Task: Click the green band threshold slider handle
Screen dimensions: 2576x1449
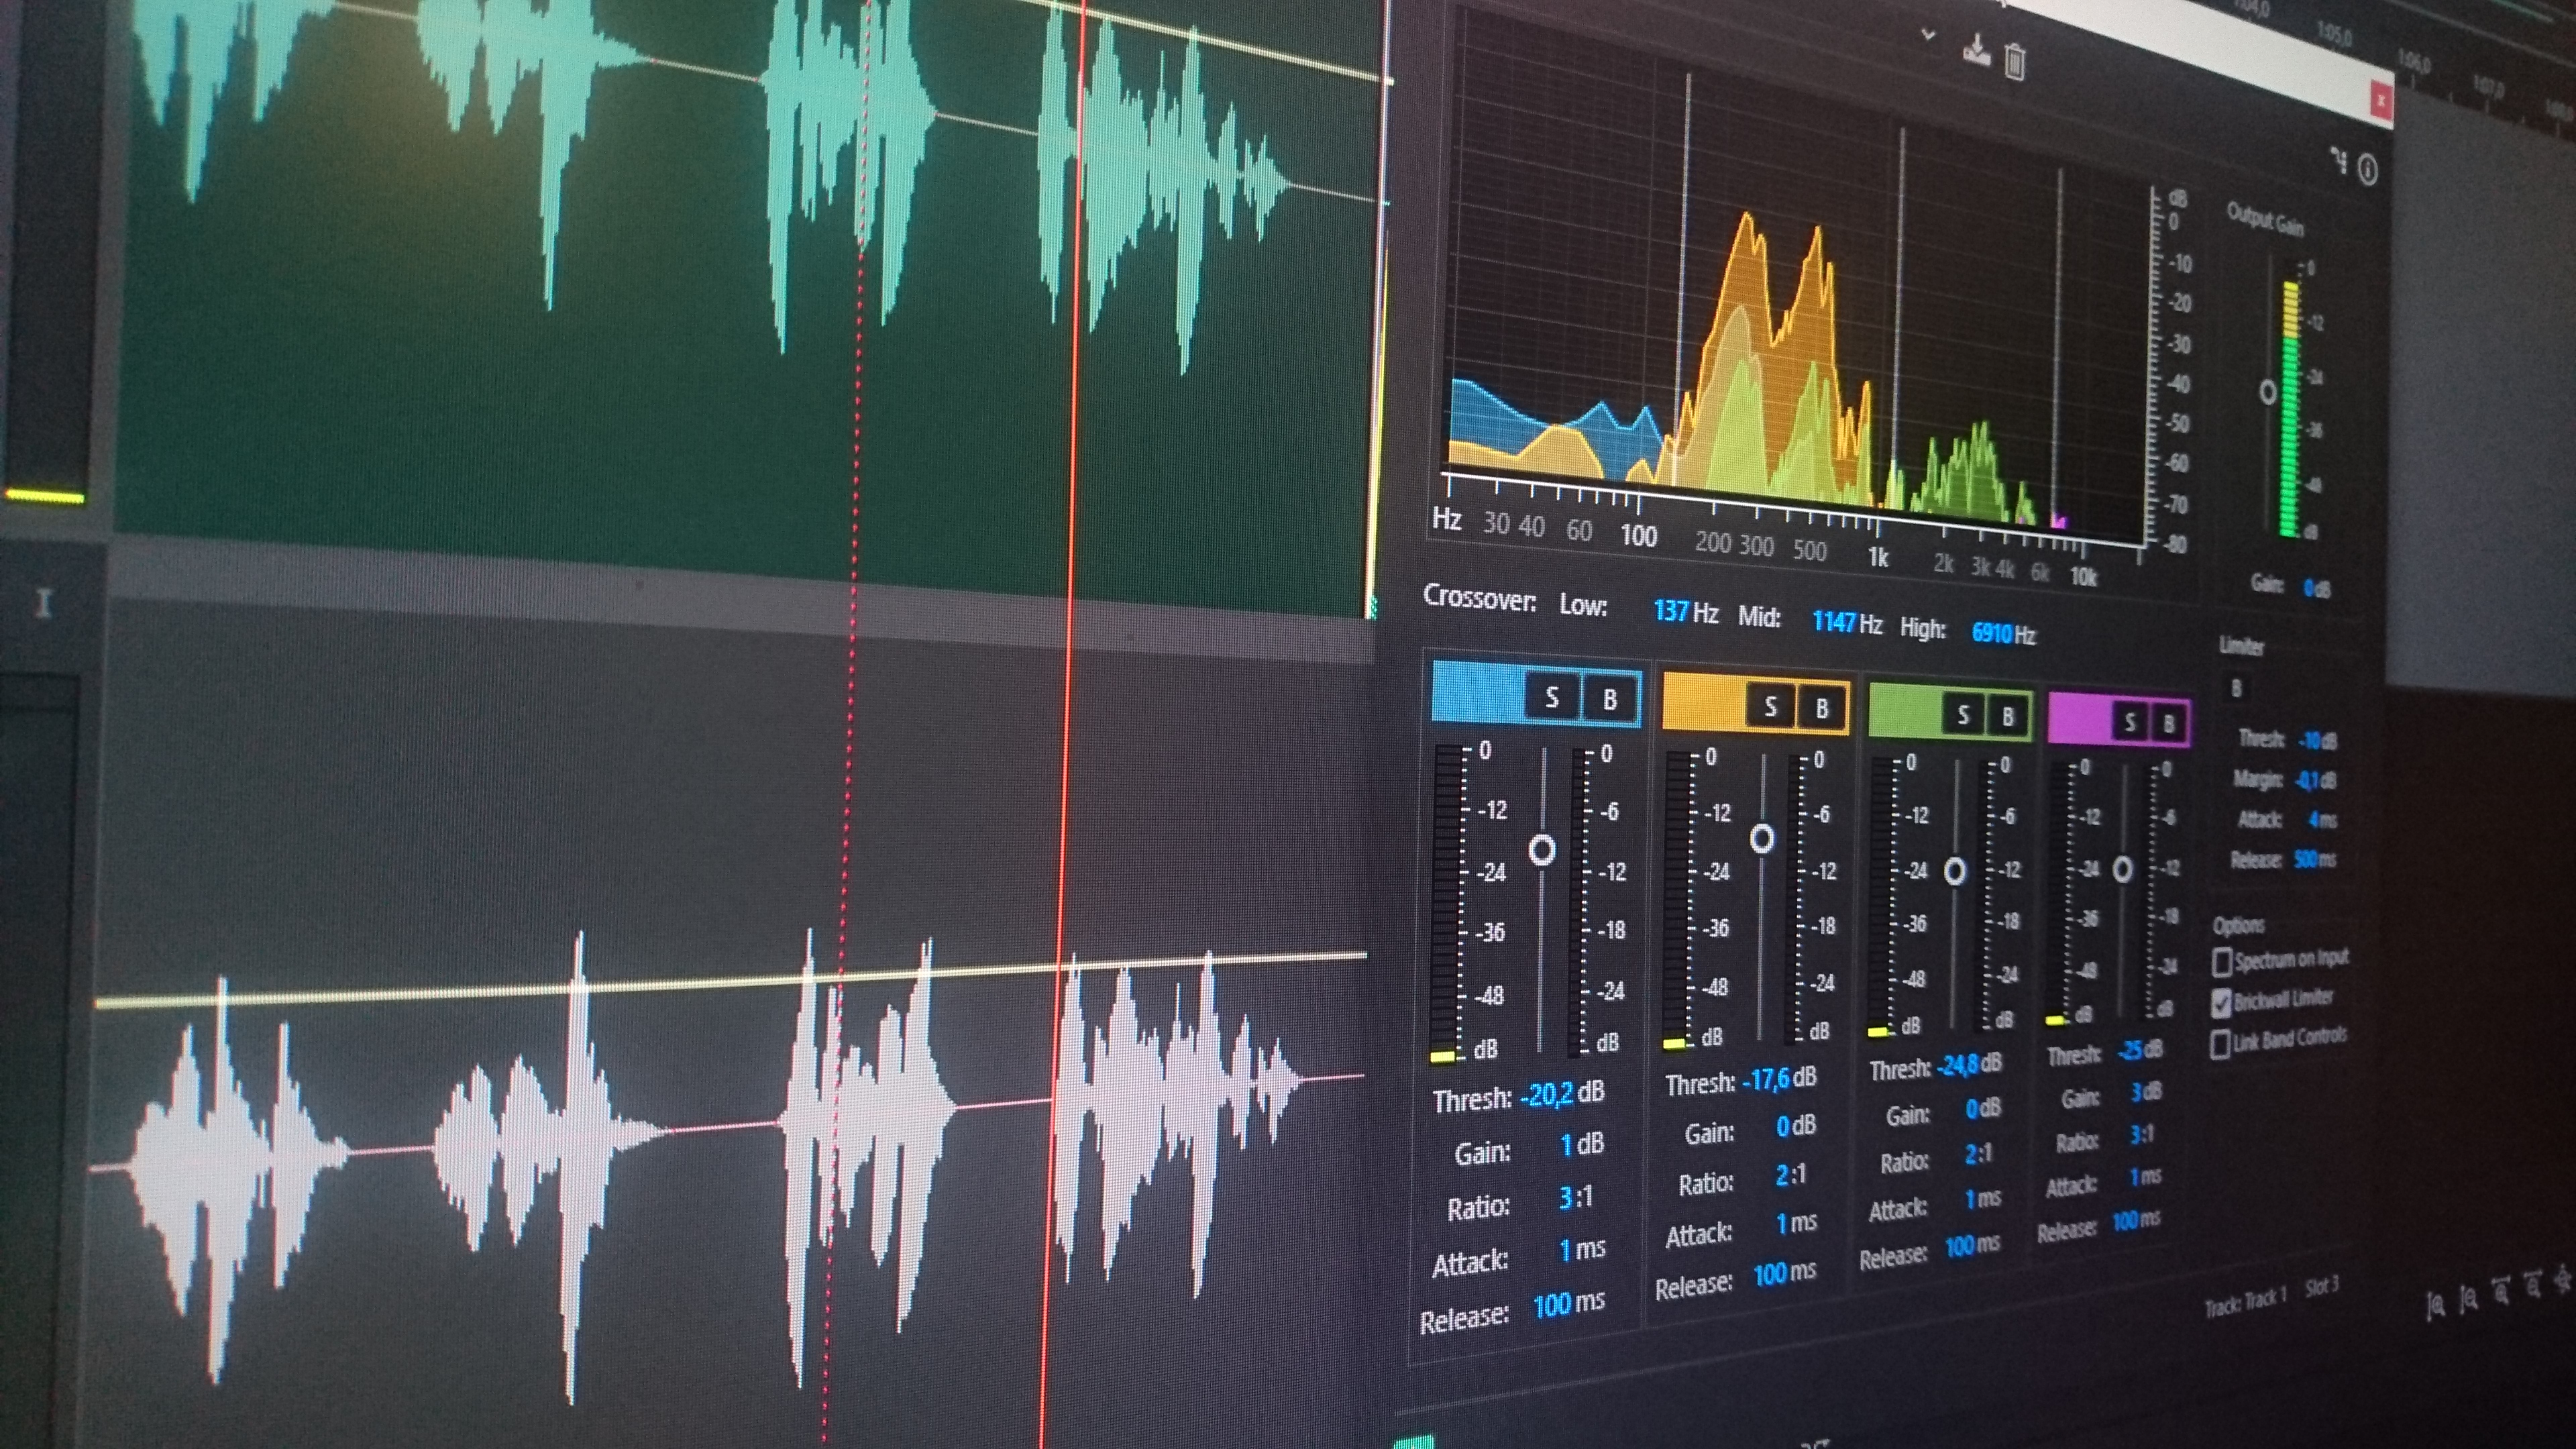Action: 1954,871
